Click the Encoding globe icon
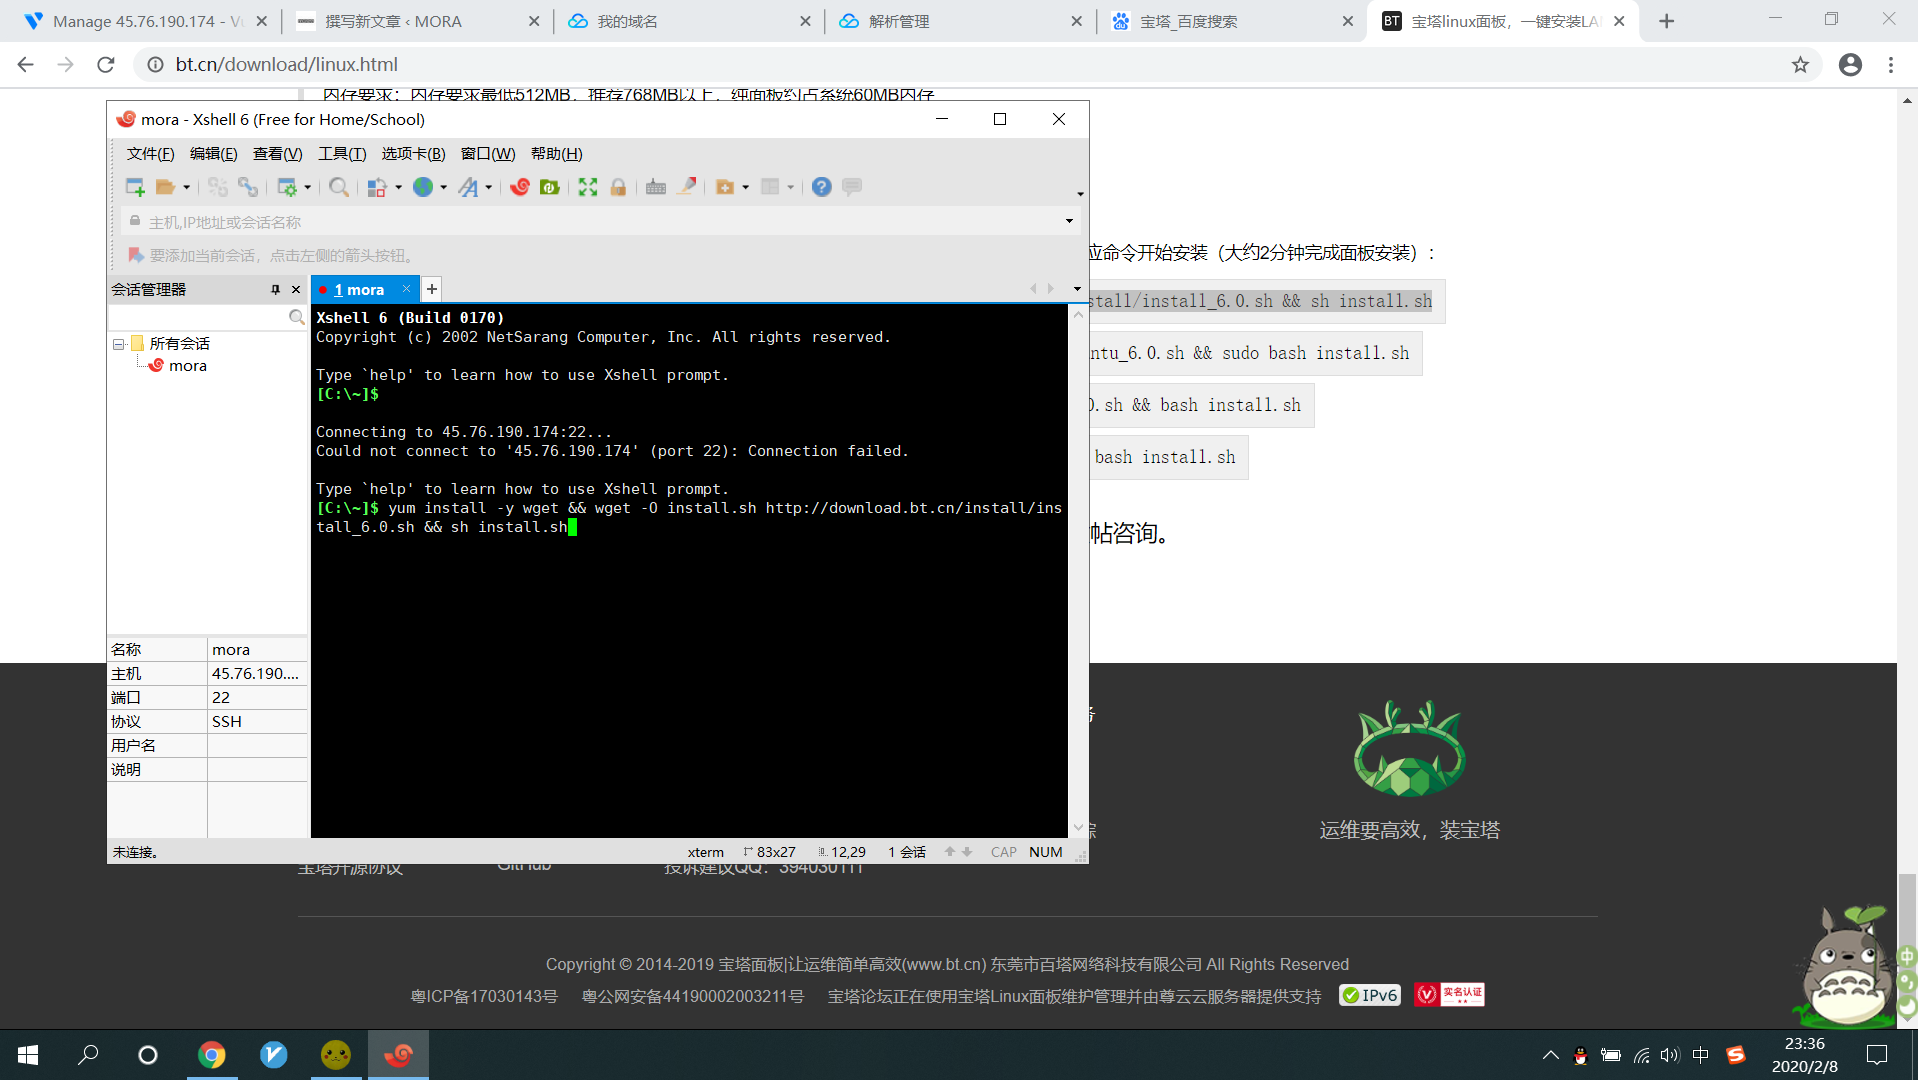The height and width of the screenshot is (1080, 1918). (423, 187)
